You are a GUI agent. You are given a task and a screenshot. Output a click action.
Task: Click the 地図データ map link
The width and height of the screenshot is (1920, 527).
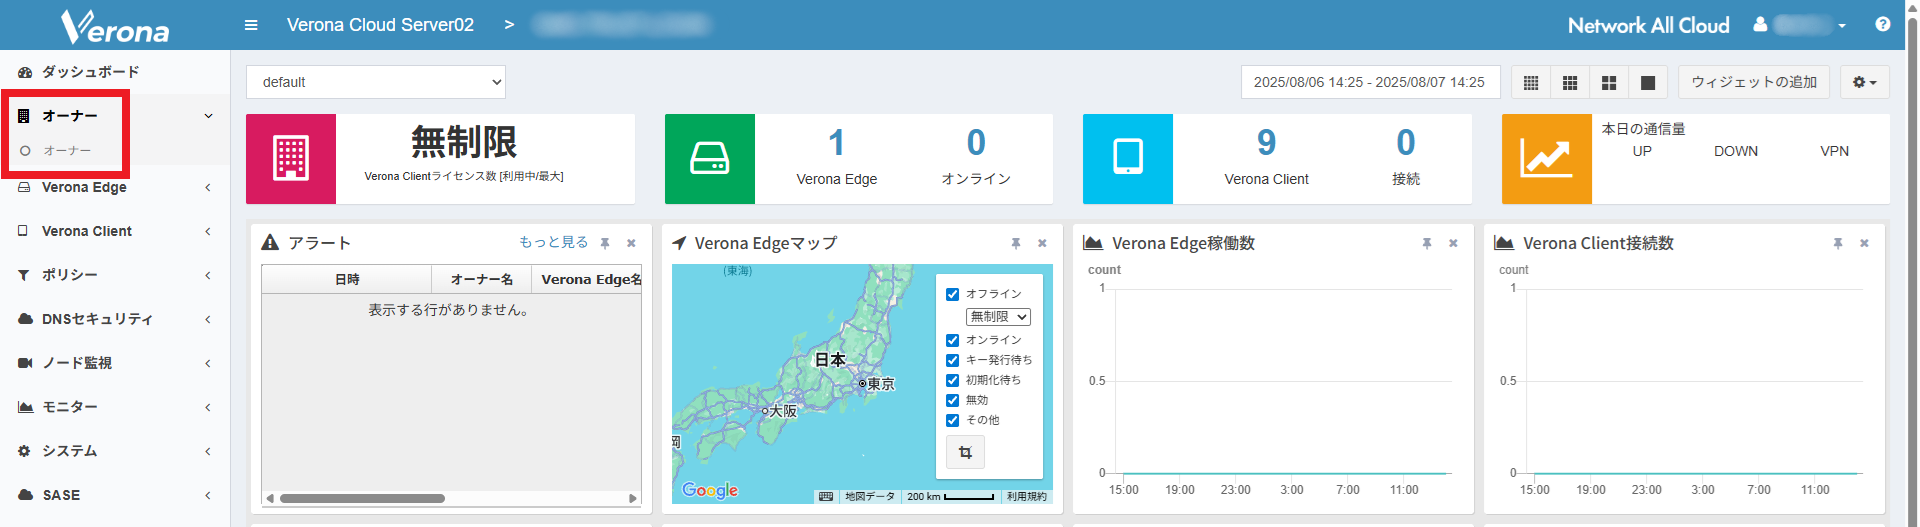point(870,496)
